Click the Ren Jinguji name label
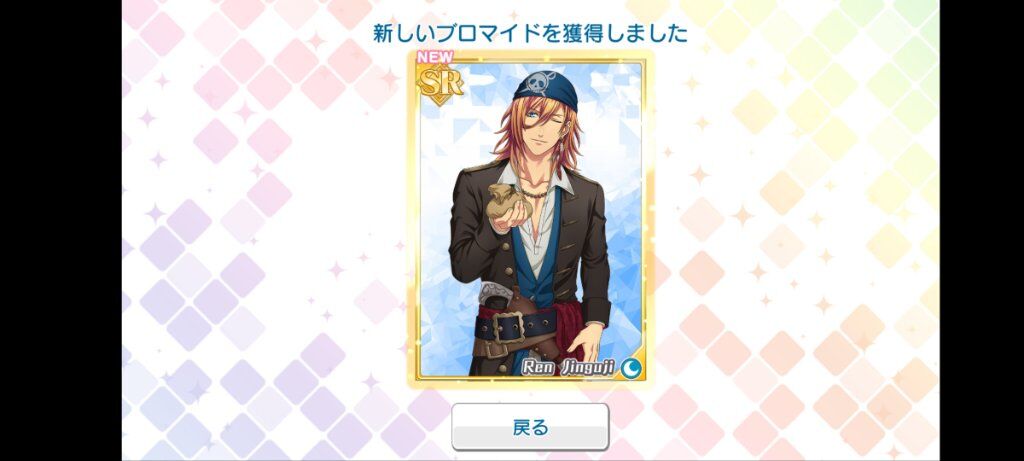This screenshot has width=1024, height=461. pyautogui.click(x=568, y=368)
